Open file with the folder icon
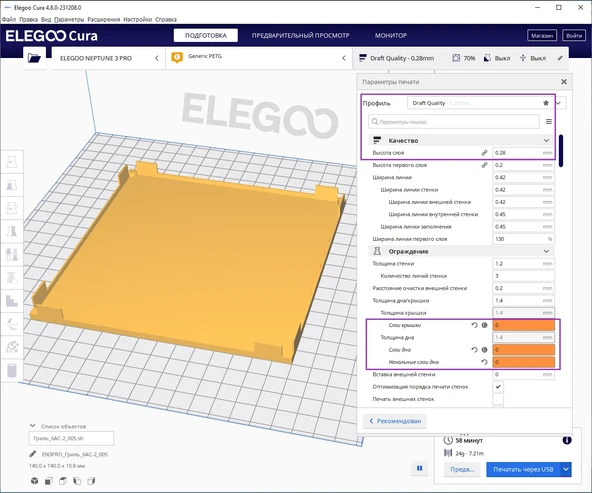 pyautogui.click(x=34, y=58)
